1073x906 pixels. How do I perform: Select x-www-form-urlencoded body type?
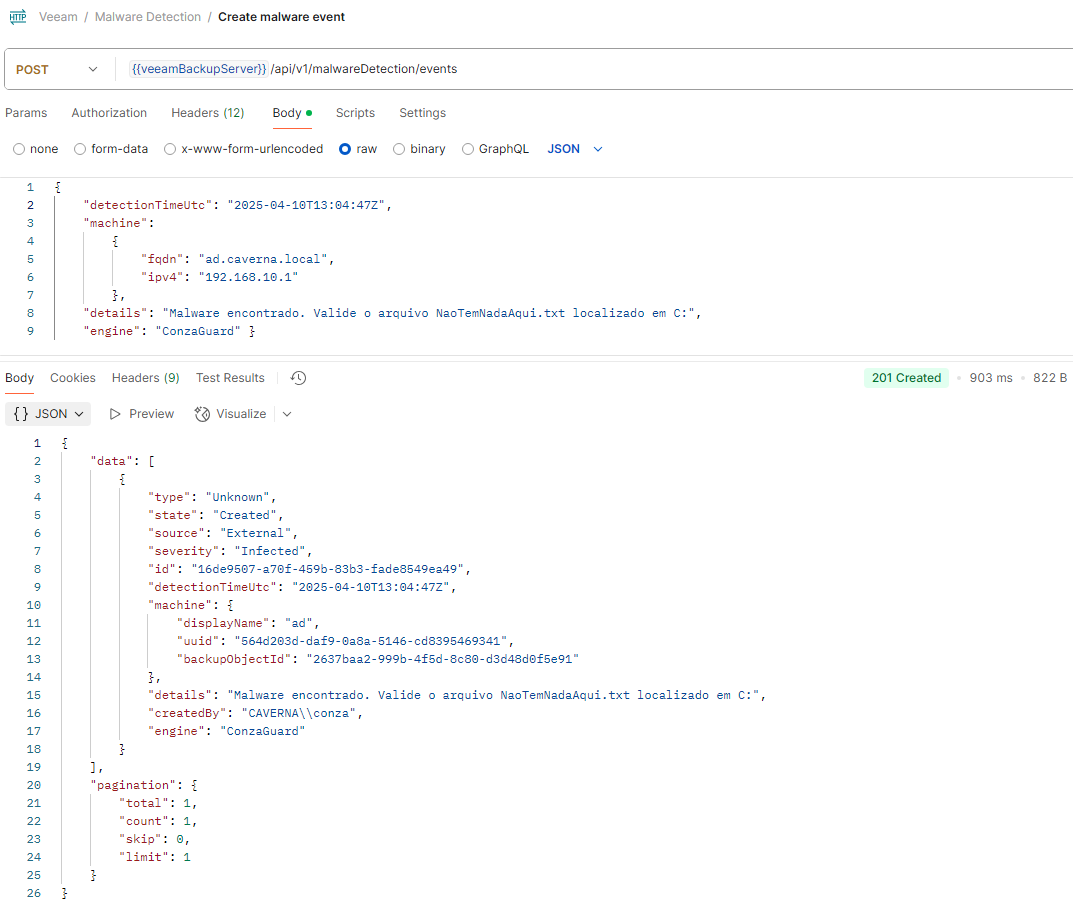pos(170,149)
